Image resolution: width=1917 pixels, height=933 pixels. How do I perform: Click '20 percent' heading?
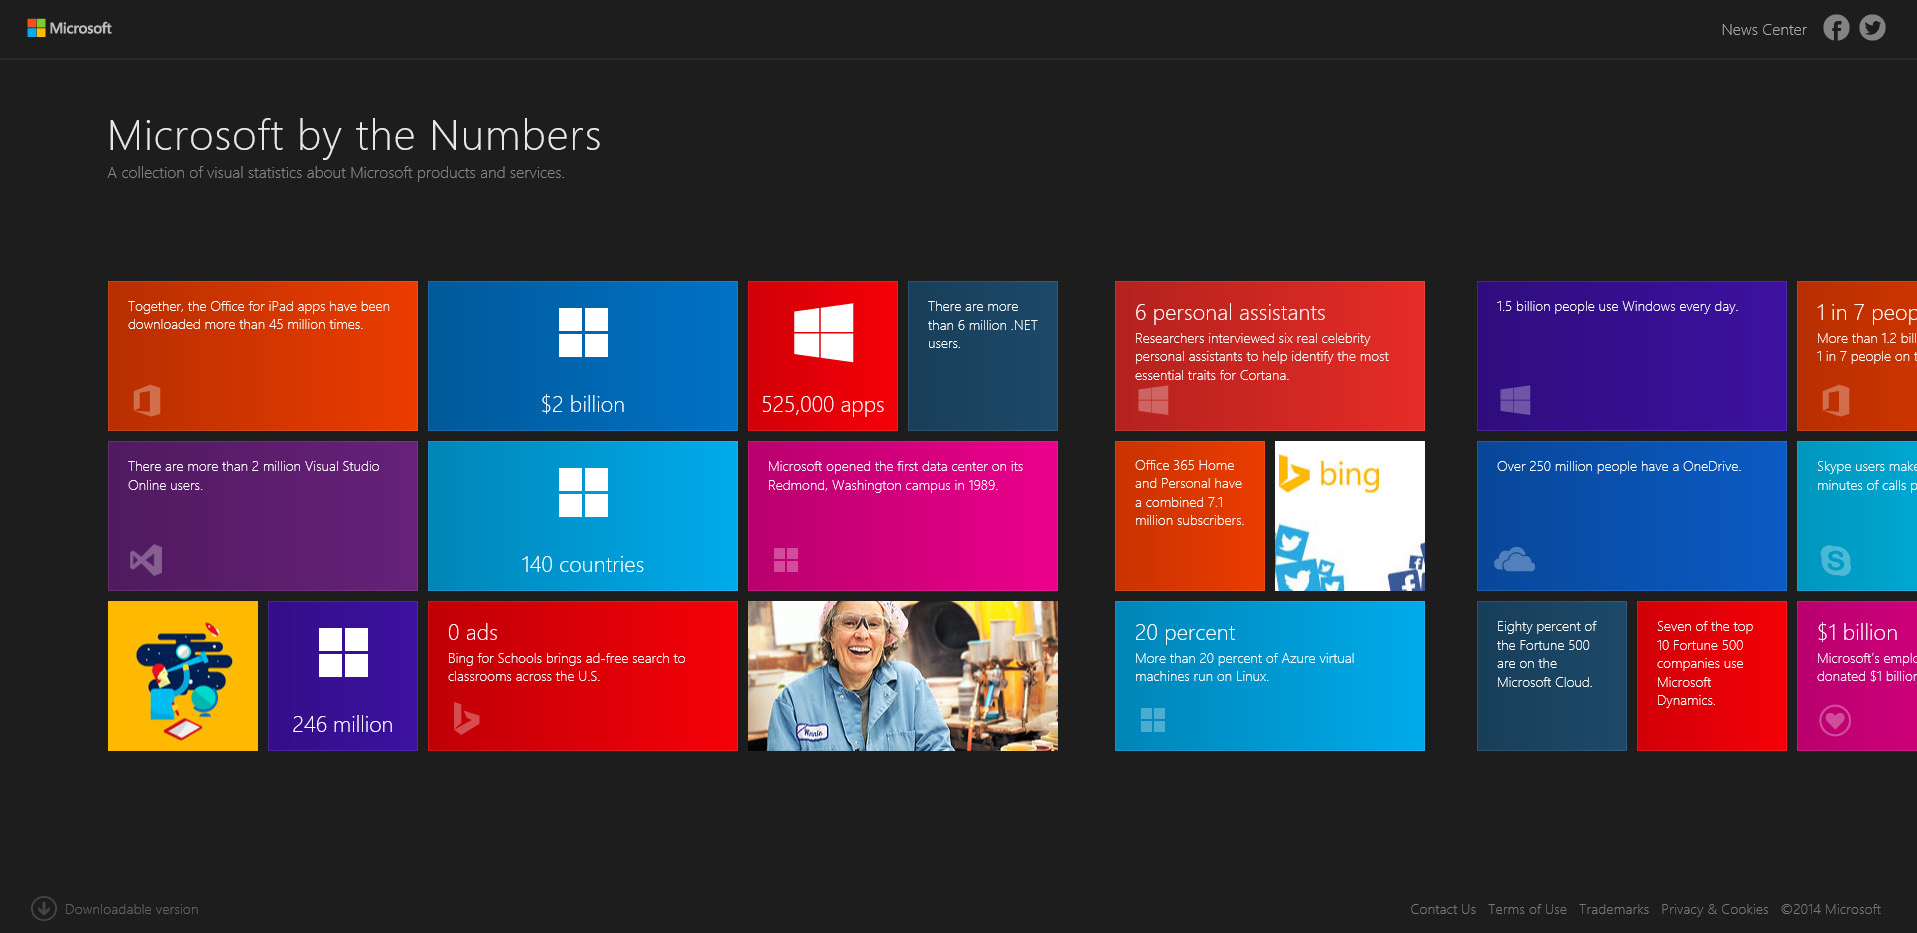point(1185,632)
